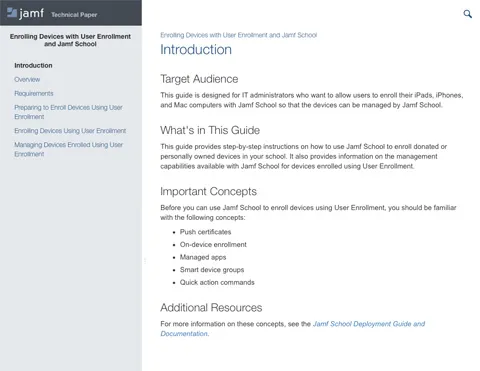The height and width of the screenshot is (371, 480).
Task: Open Preparing to Enroll Devices Using User Enrollment
Action: point(68,112)
